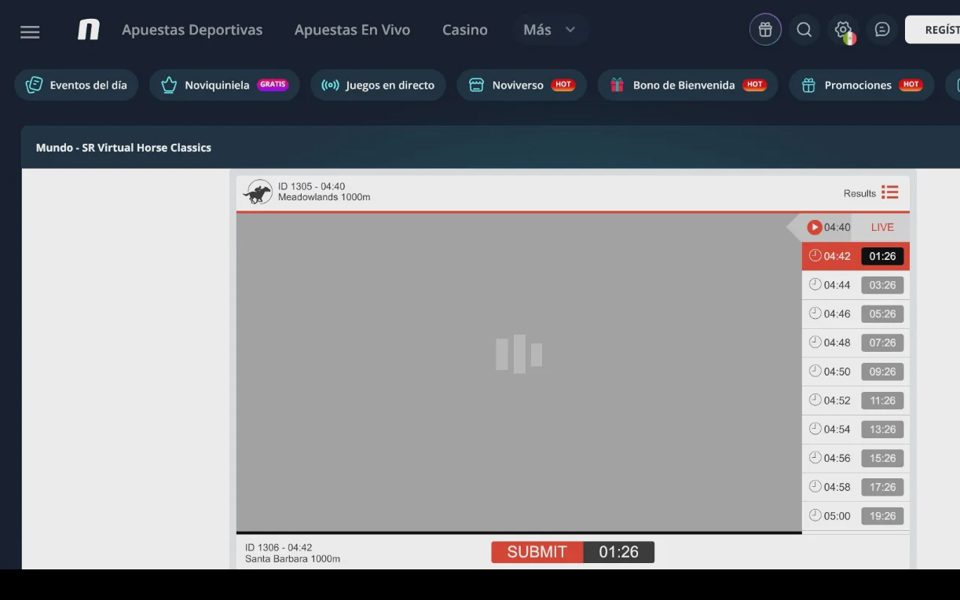Go to Apuestas Deportivas section

coord(192,29)
